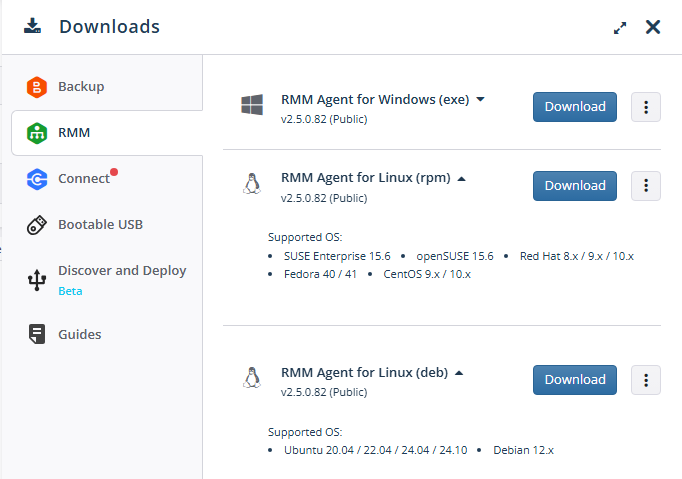The height and width of the screenshot is (479, 682).
Task: Download RMM Agent for Linux (deb)
Action: point(575,380)
